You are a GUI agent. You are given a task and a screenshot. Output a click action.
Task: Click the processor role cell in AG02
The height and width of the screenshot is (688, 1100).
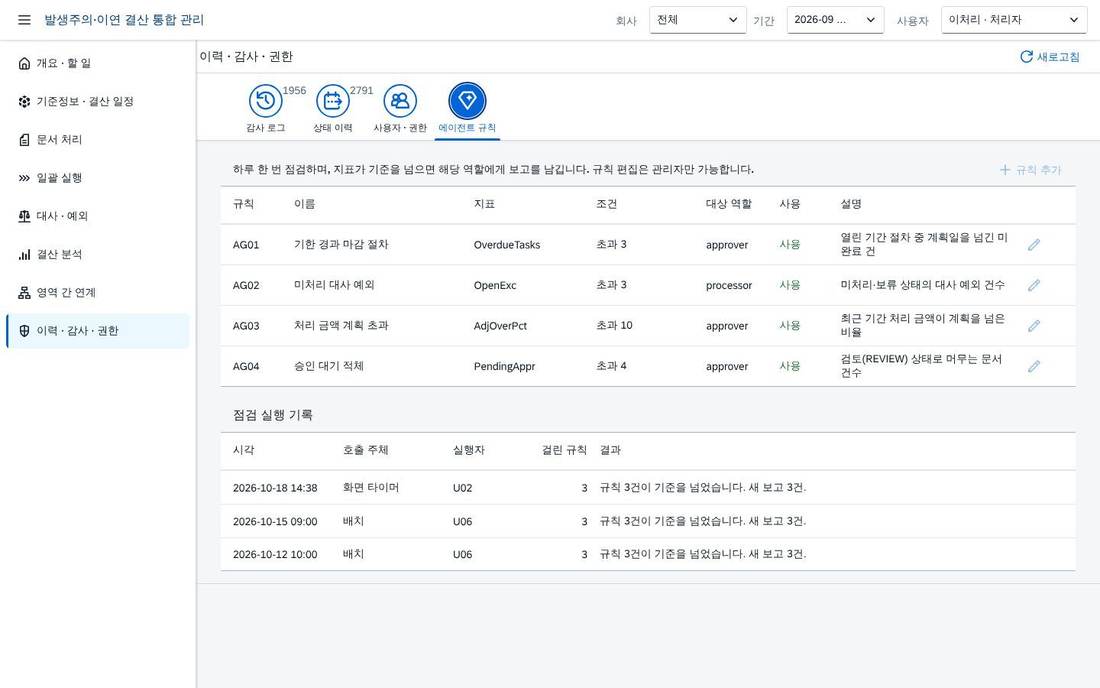coord(729,285)
